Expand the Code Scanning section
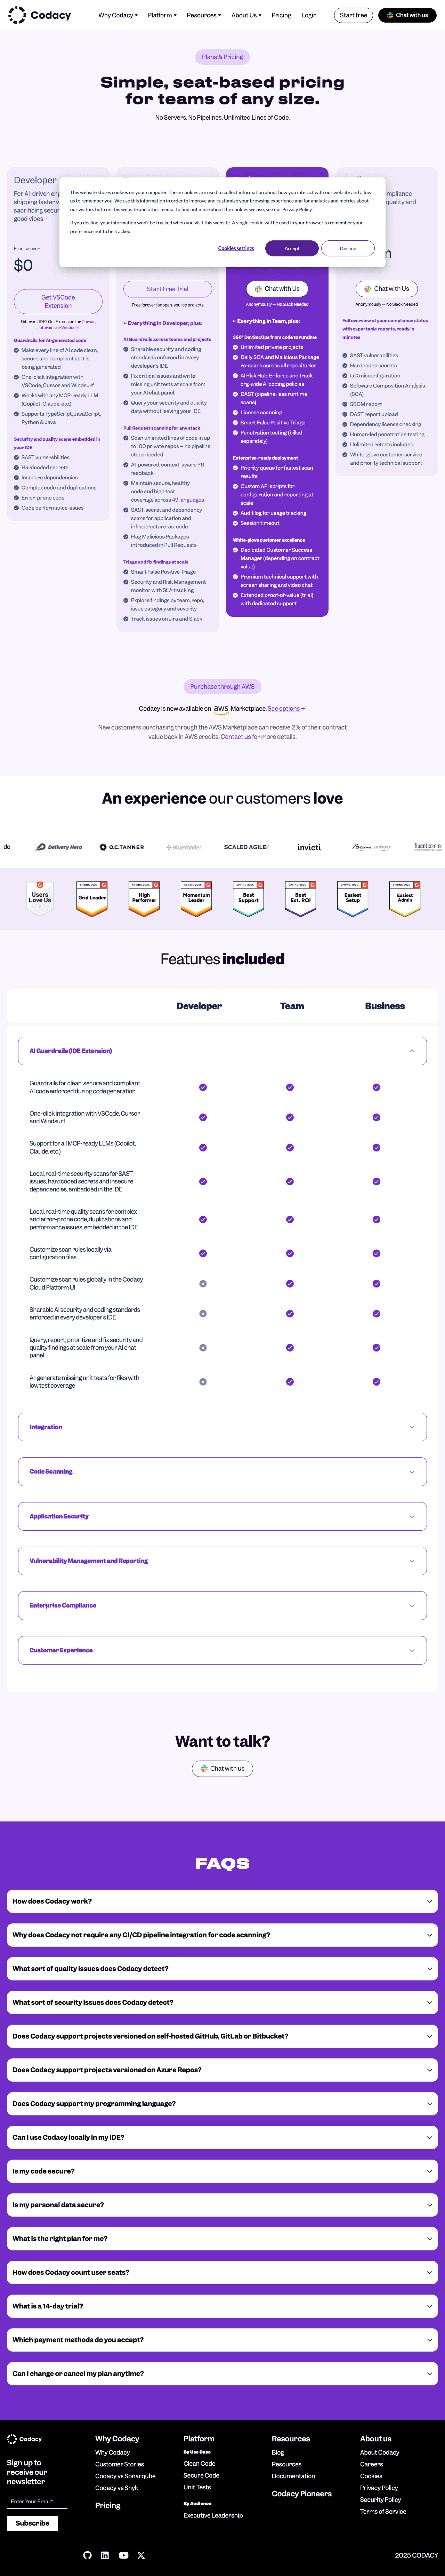This screenshot has width=445, height=2576. pos(222,1471)
